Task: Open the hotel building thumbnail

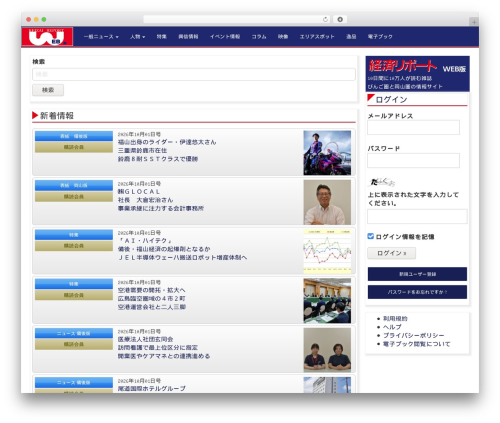Action: (327, 385)
